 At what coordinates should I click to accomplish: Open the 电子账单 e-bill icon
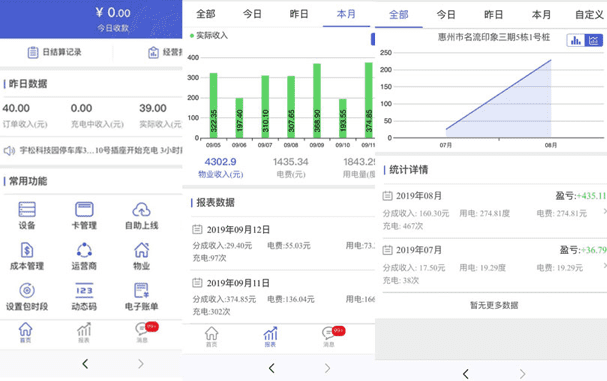(141, 290)
